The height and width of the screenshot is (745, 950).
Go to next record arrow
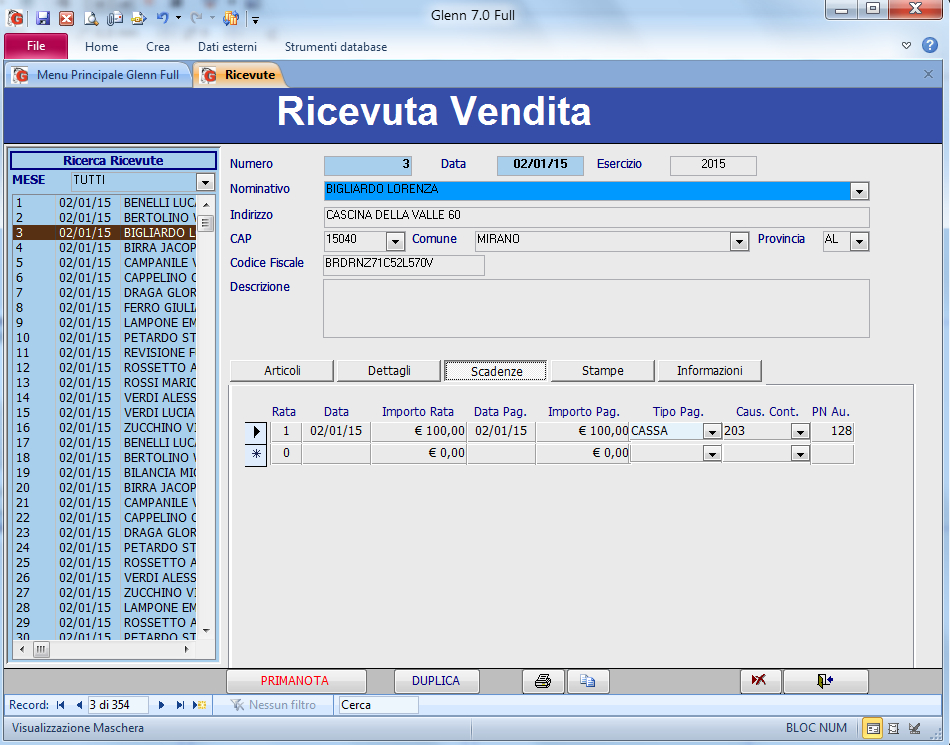tap(161, 705)
